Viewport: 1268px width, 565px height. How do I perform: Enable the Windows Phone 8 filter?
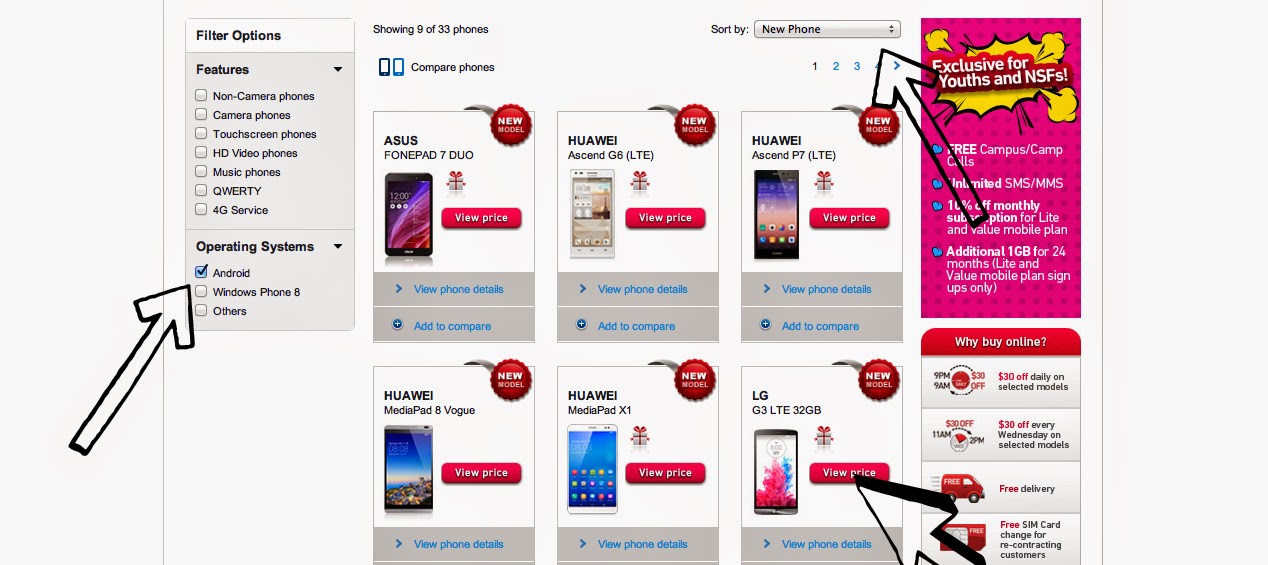click(x=202, y=291)
